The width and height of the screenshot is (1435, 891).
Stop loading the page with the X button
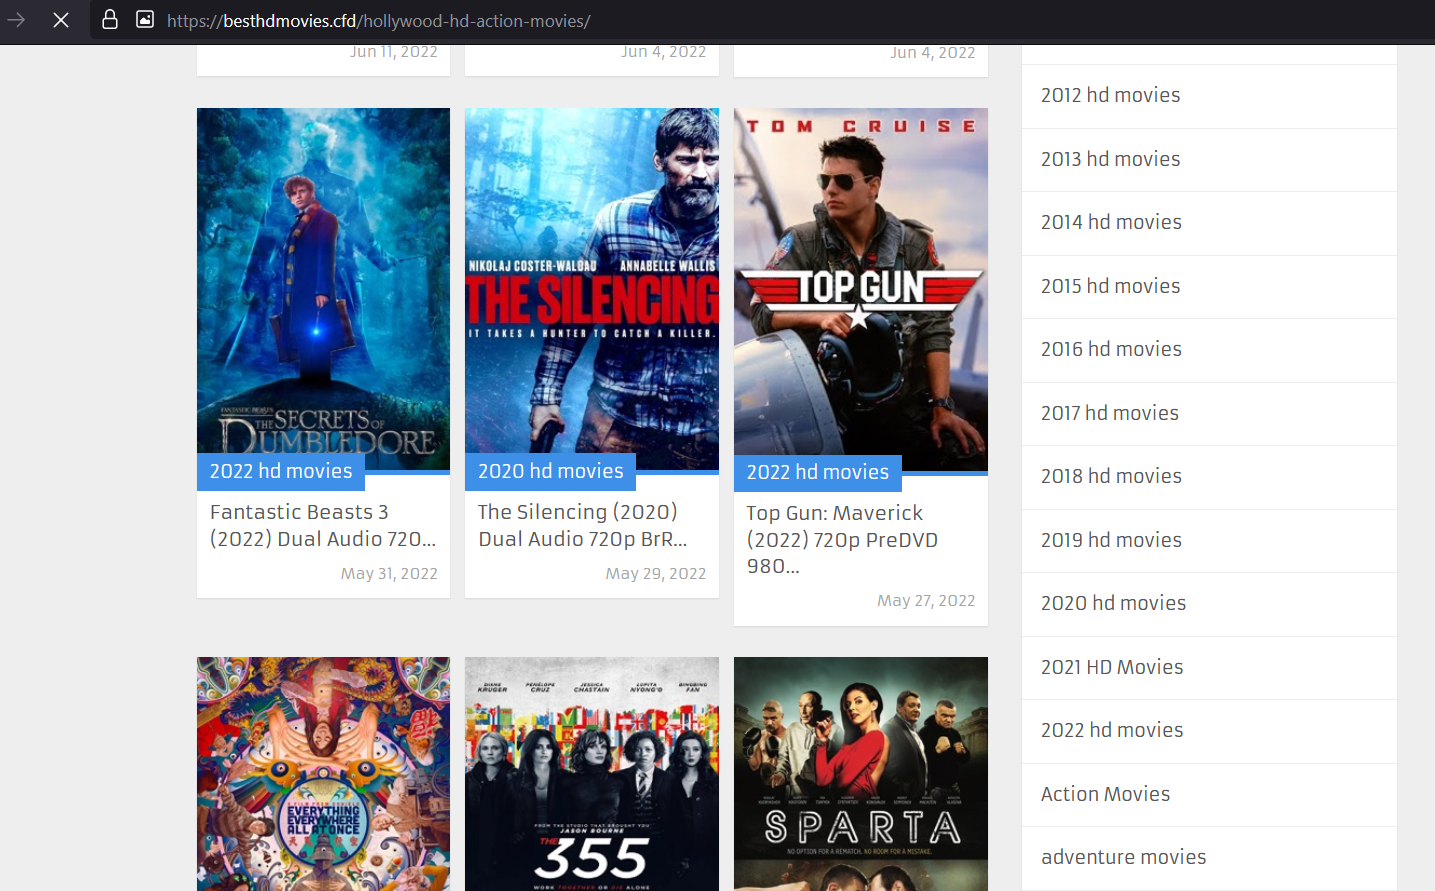point(61,20)
